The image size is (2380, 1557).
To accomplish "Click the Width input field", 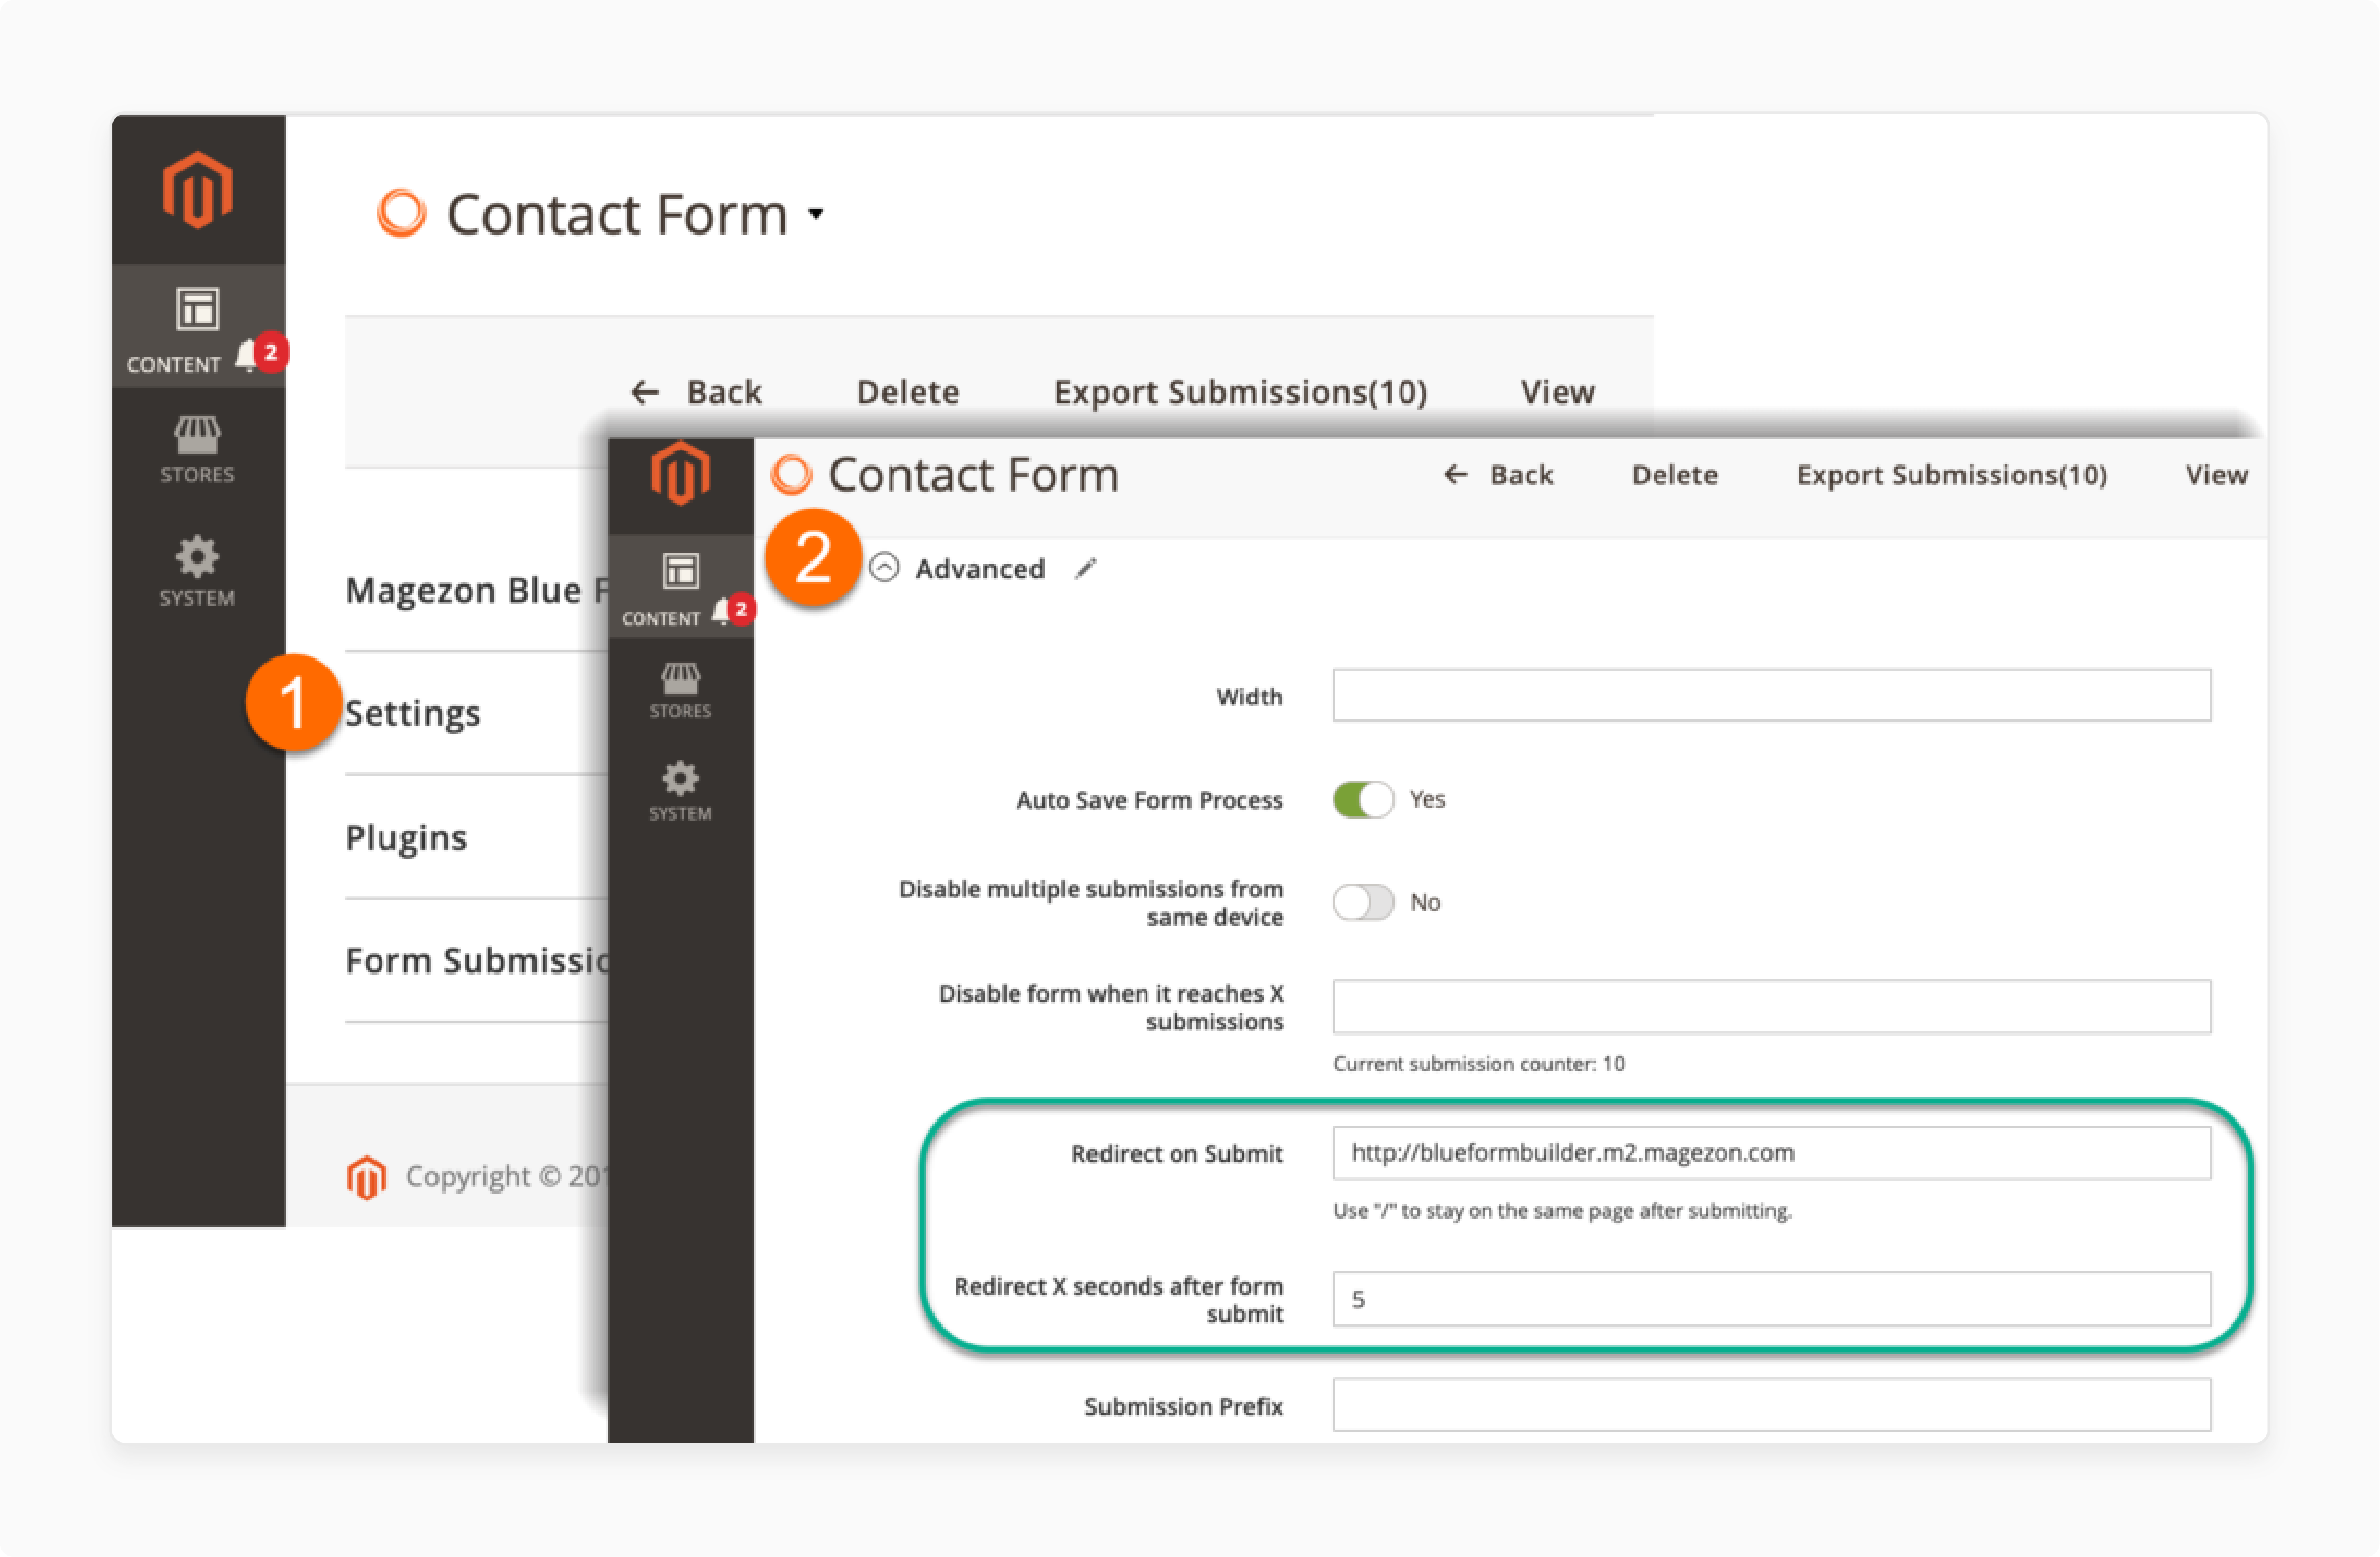I will pos(1771,695).
